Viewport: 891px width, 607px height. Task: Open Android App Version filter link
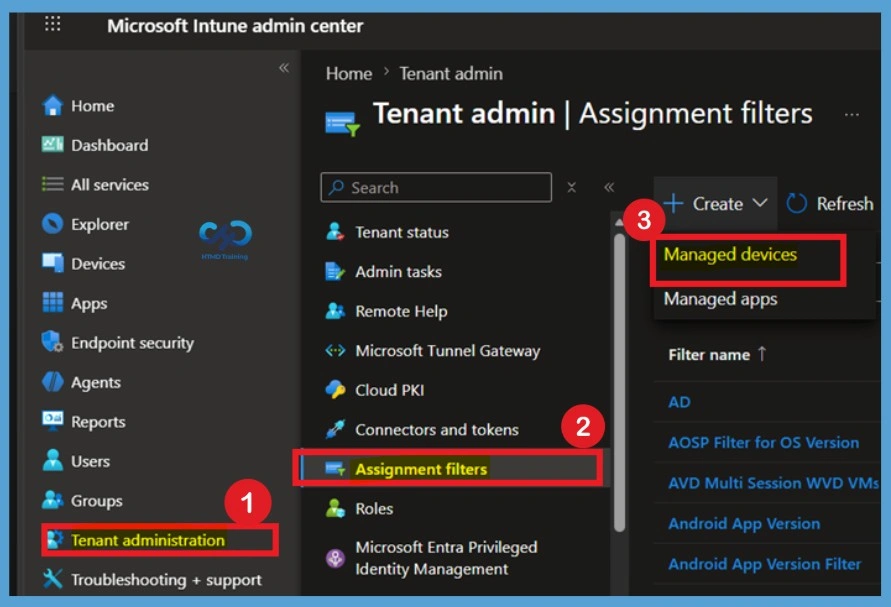pyautogui.click(x=744, y=523)
